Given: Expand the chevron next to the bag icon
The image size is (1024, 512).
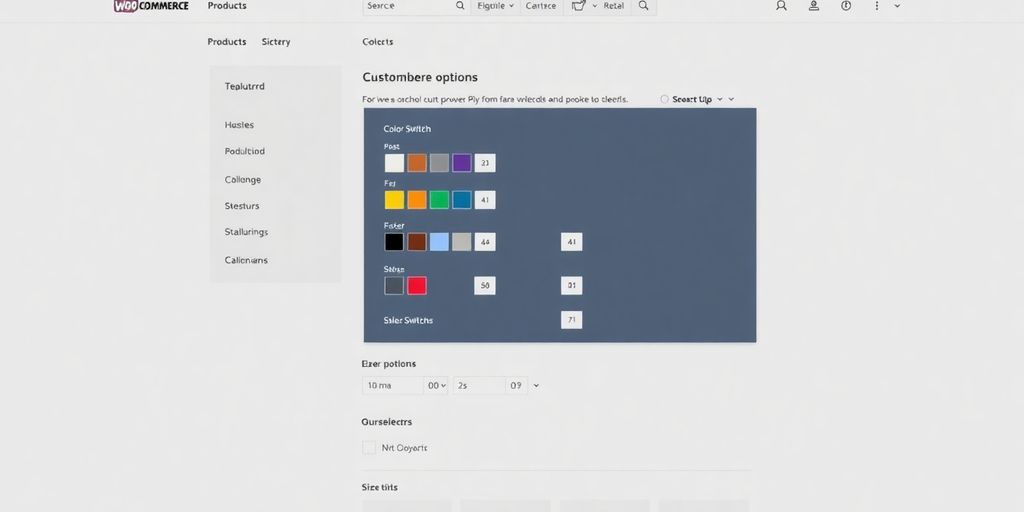Looking at the screenshot, I should tap(595, 6).
